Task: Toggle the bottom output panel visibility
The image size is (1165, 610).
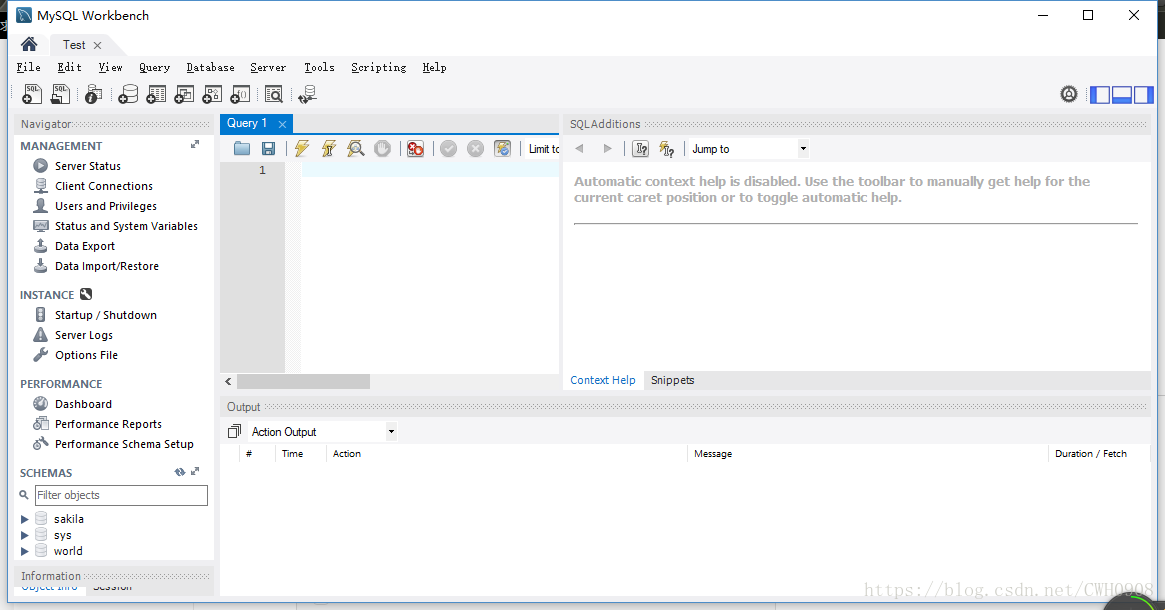Action: (x=1122, y=94)
